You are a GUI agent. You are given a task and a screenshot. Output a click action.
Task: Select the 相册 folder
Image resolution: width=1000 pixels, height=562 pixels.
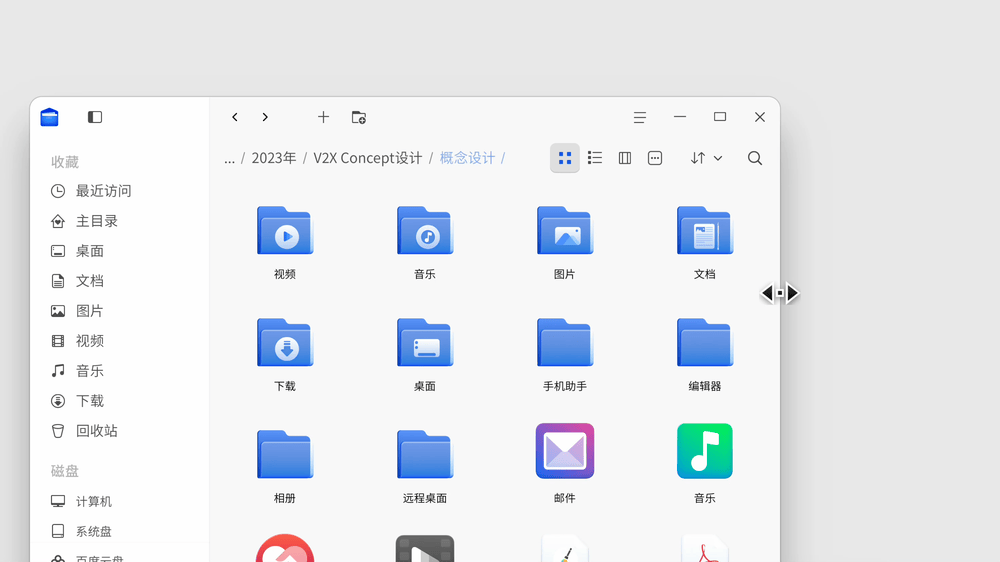tap(285, 454)
